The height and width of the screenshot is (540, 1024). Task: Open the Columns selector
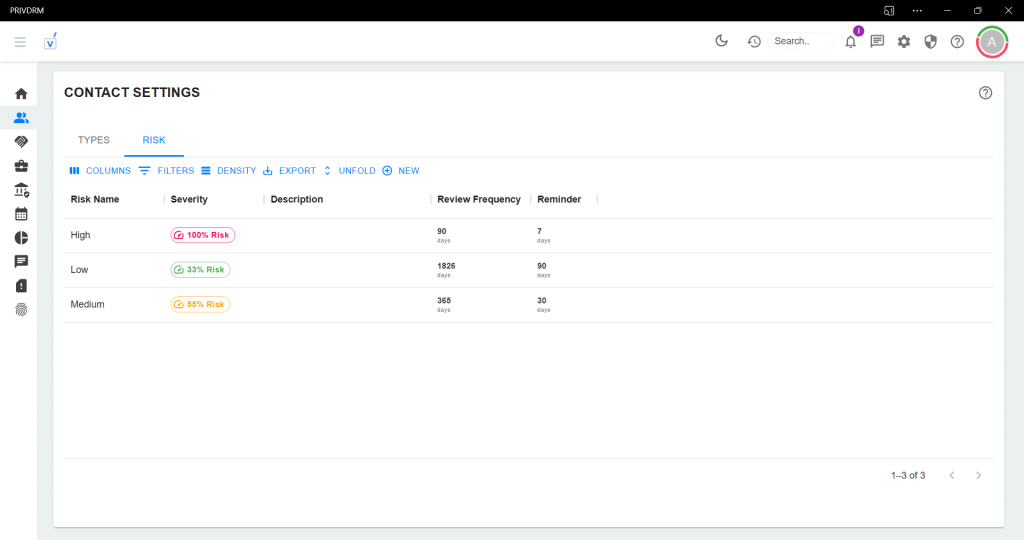coord(100,171)
